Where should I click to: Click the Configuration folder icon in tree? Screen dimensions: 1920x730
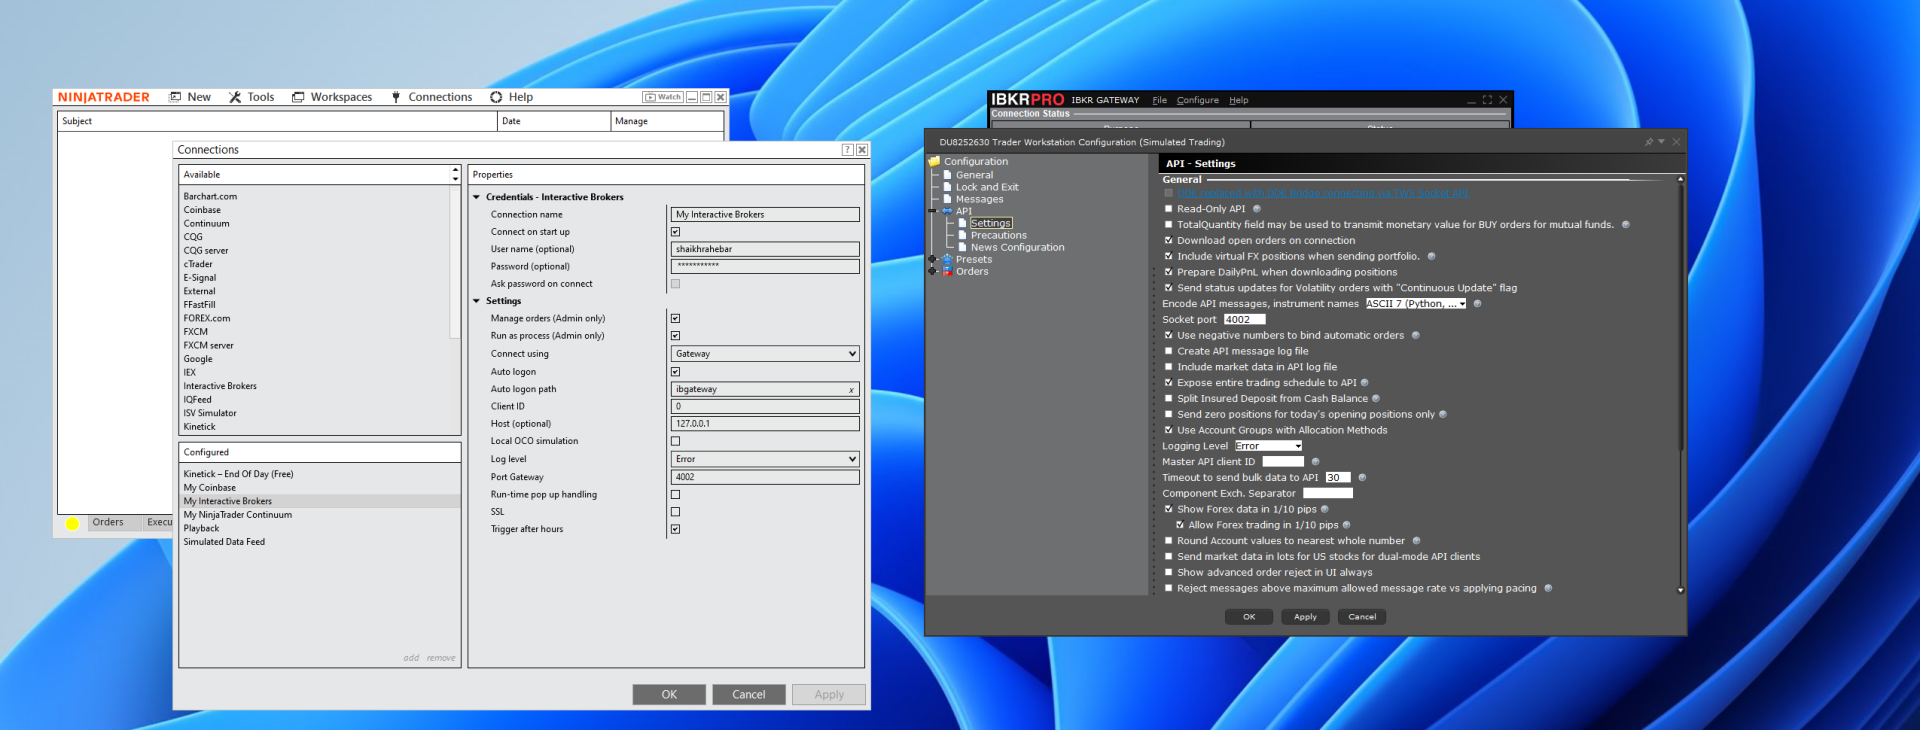(934, 162)
